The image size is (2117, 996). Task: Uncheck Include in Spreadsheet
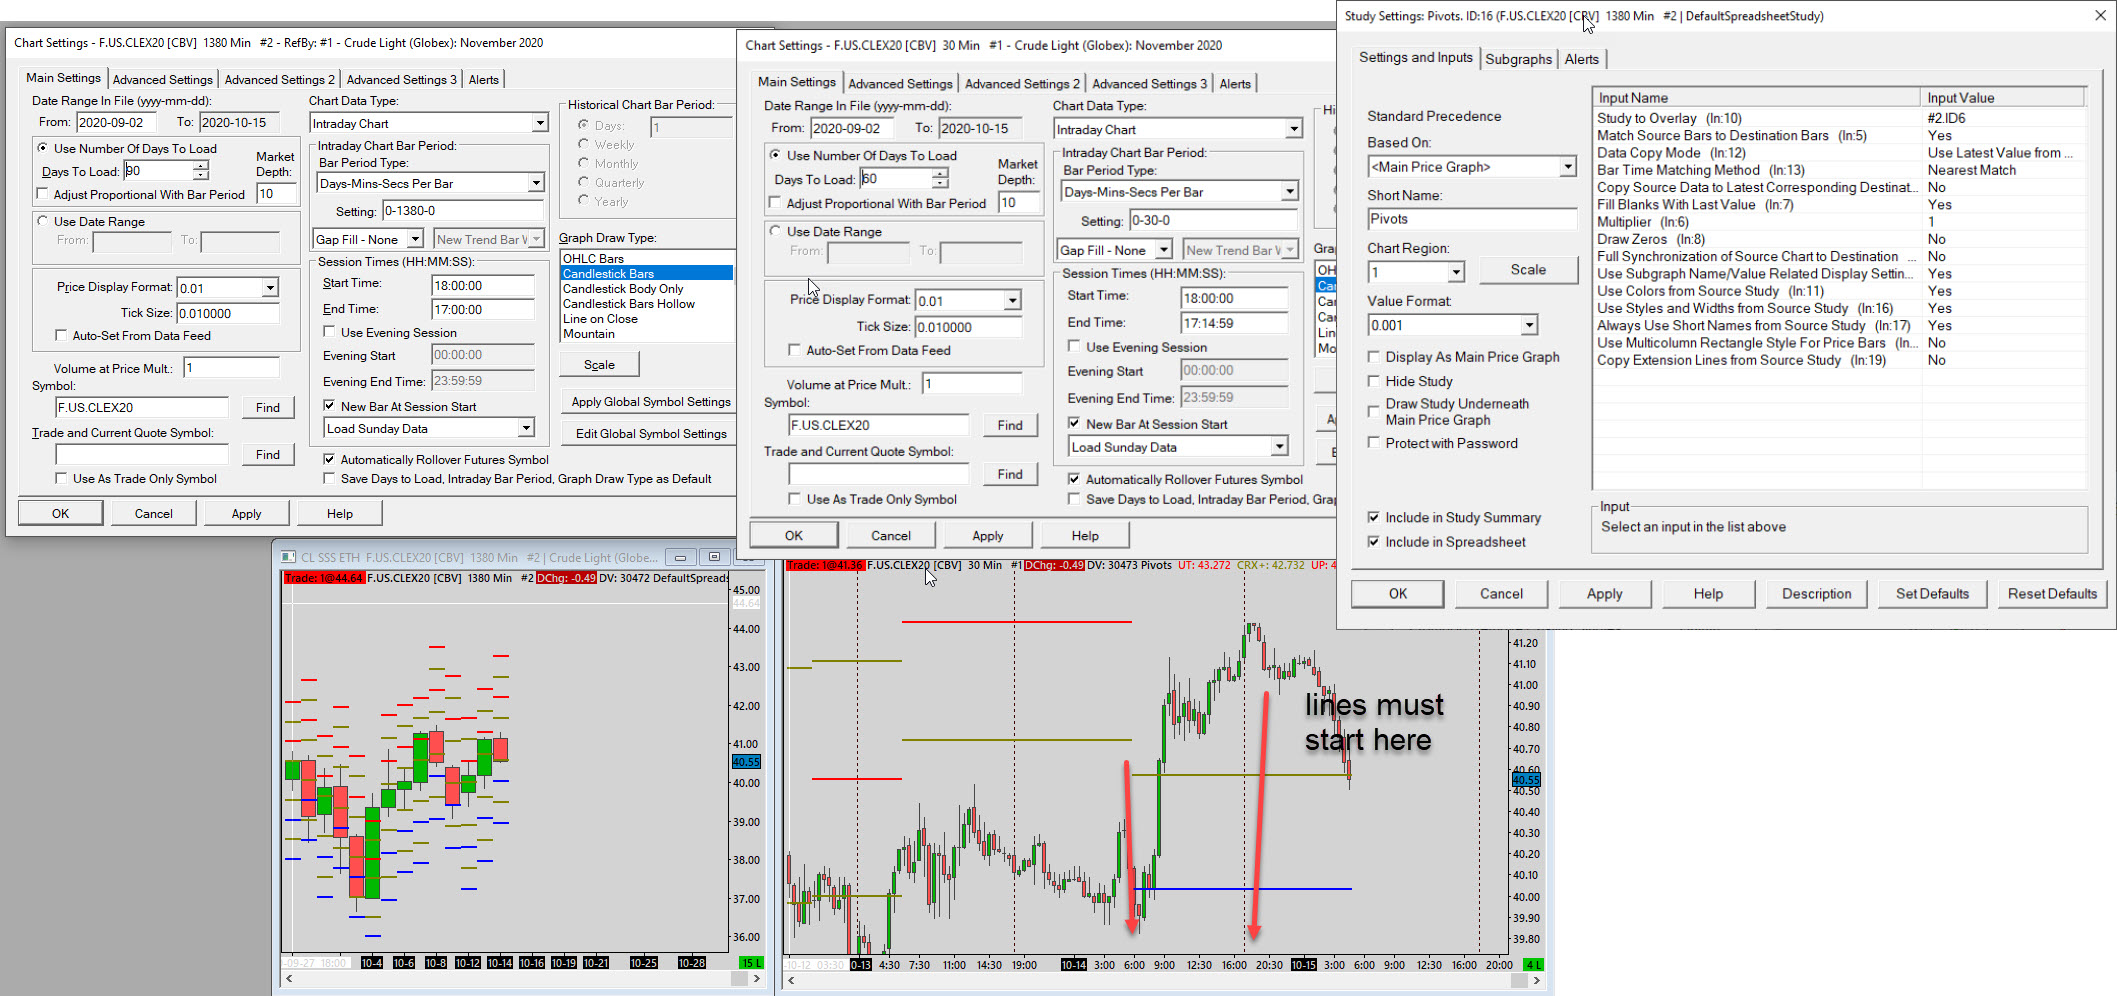1374,542
